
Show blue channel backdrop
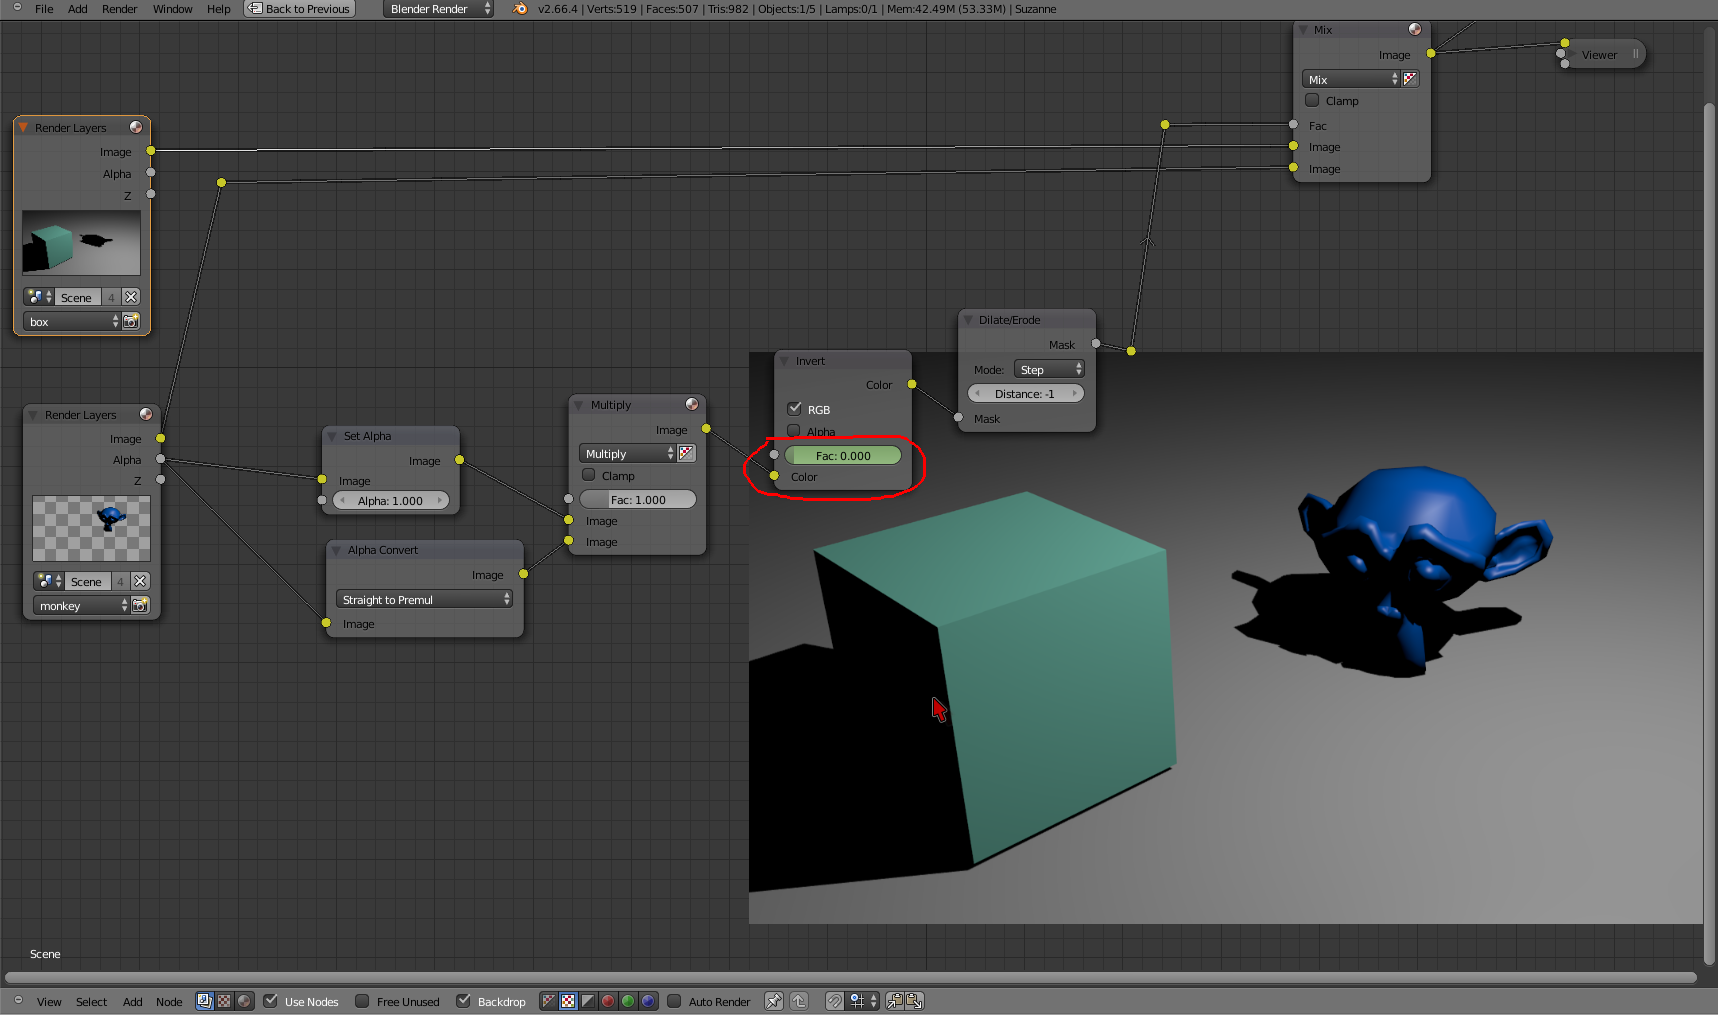(648, 1001)
